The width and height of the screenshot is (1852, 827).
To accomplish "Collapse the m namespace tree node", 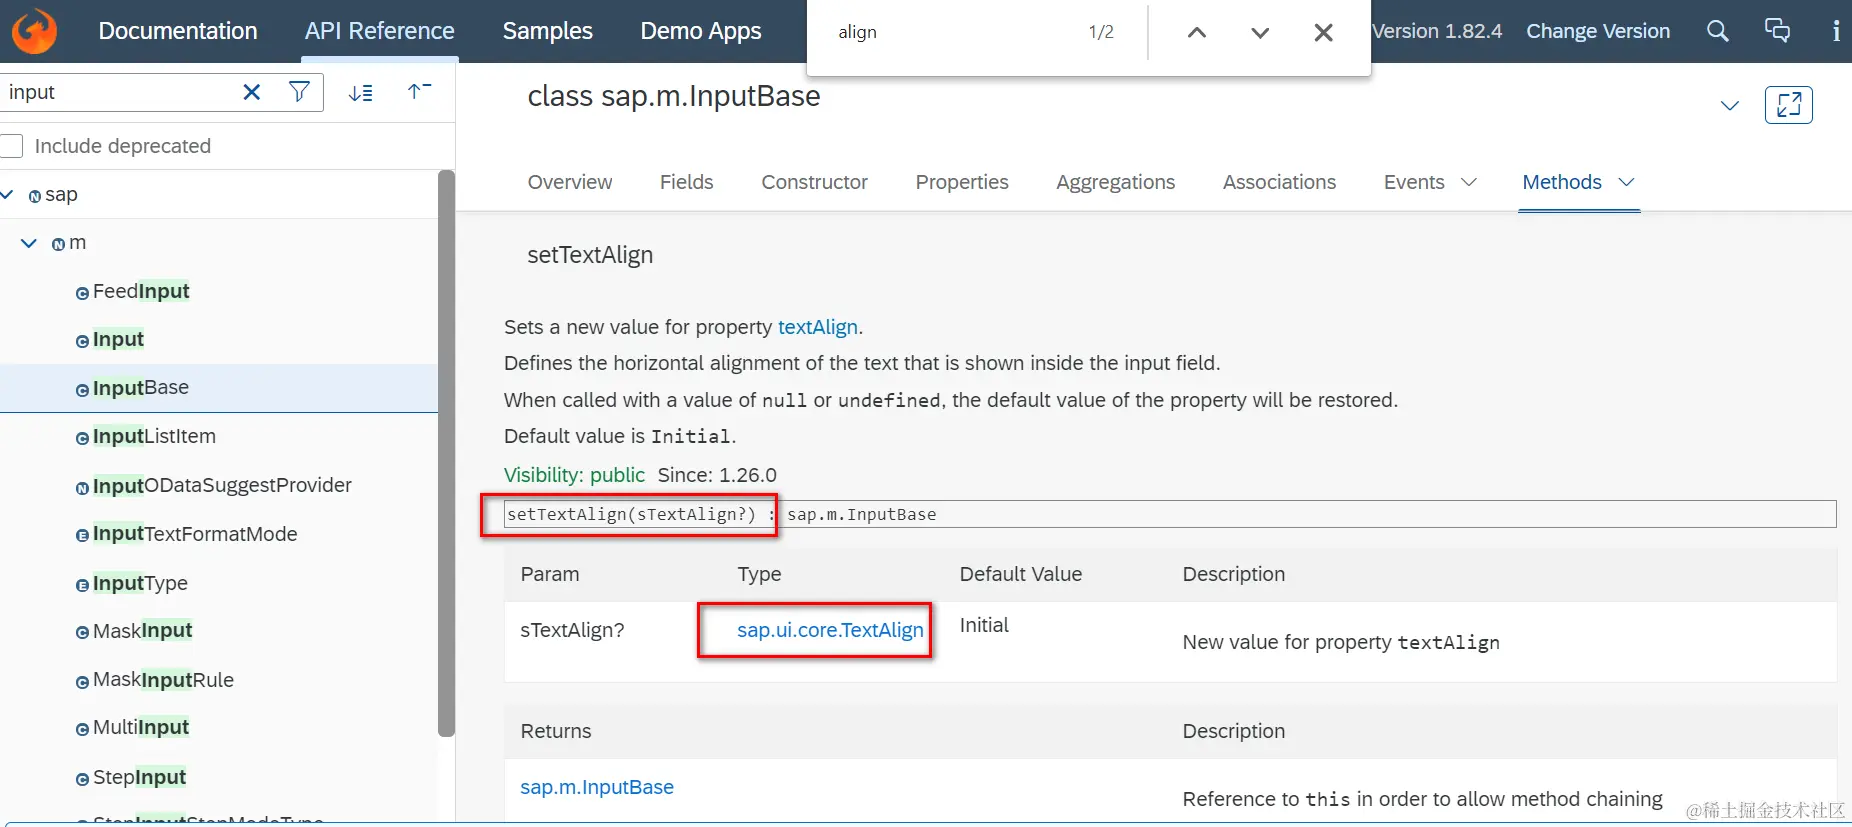I will click(29, 243).
